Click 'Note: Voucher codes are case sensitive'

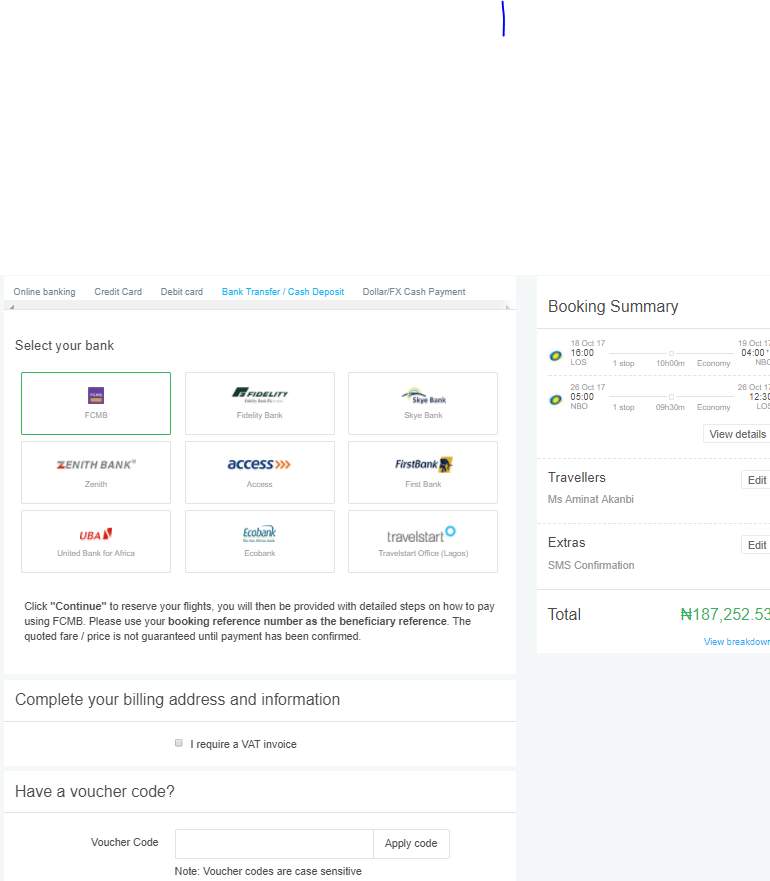pyautogui.click(x=268, y=871)
